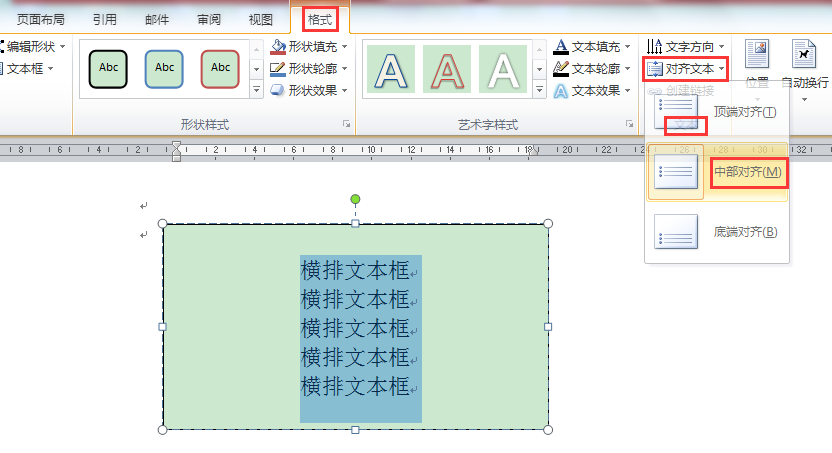Open the 邮件 tab
The image size is (832, 453).
point(157,20)
